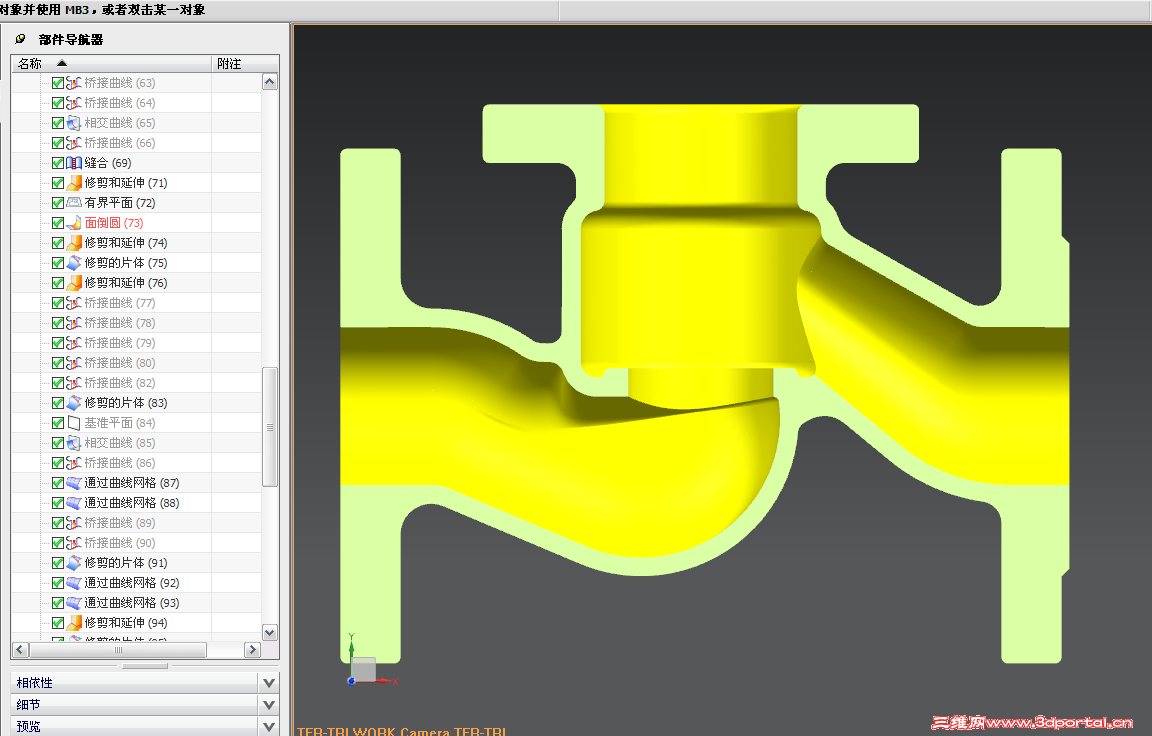This screenshot has width=1152, height=736.
Task: Click the 修剪的片体 (91) feature icon
Action: point(74,563)
